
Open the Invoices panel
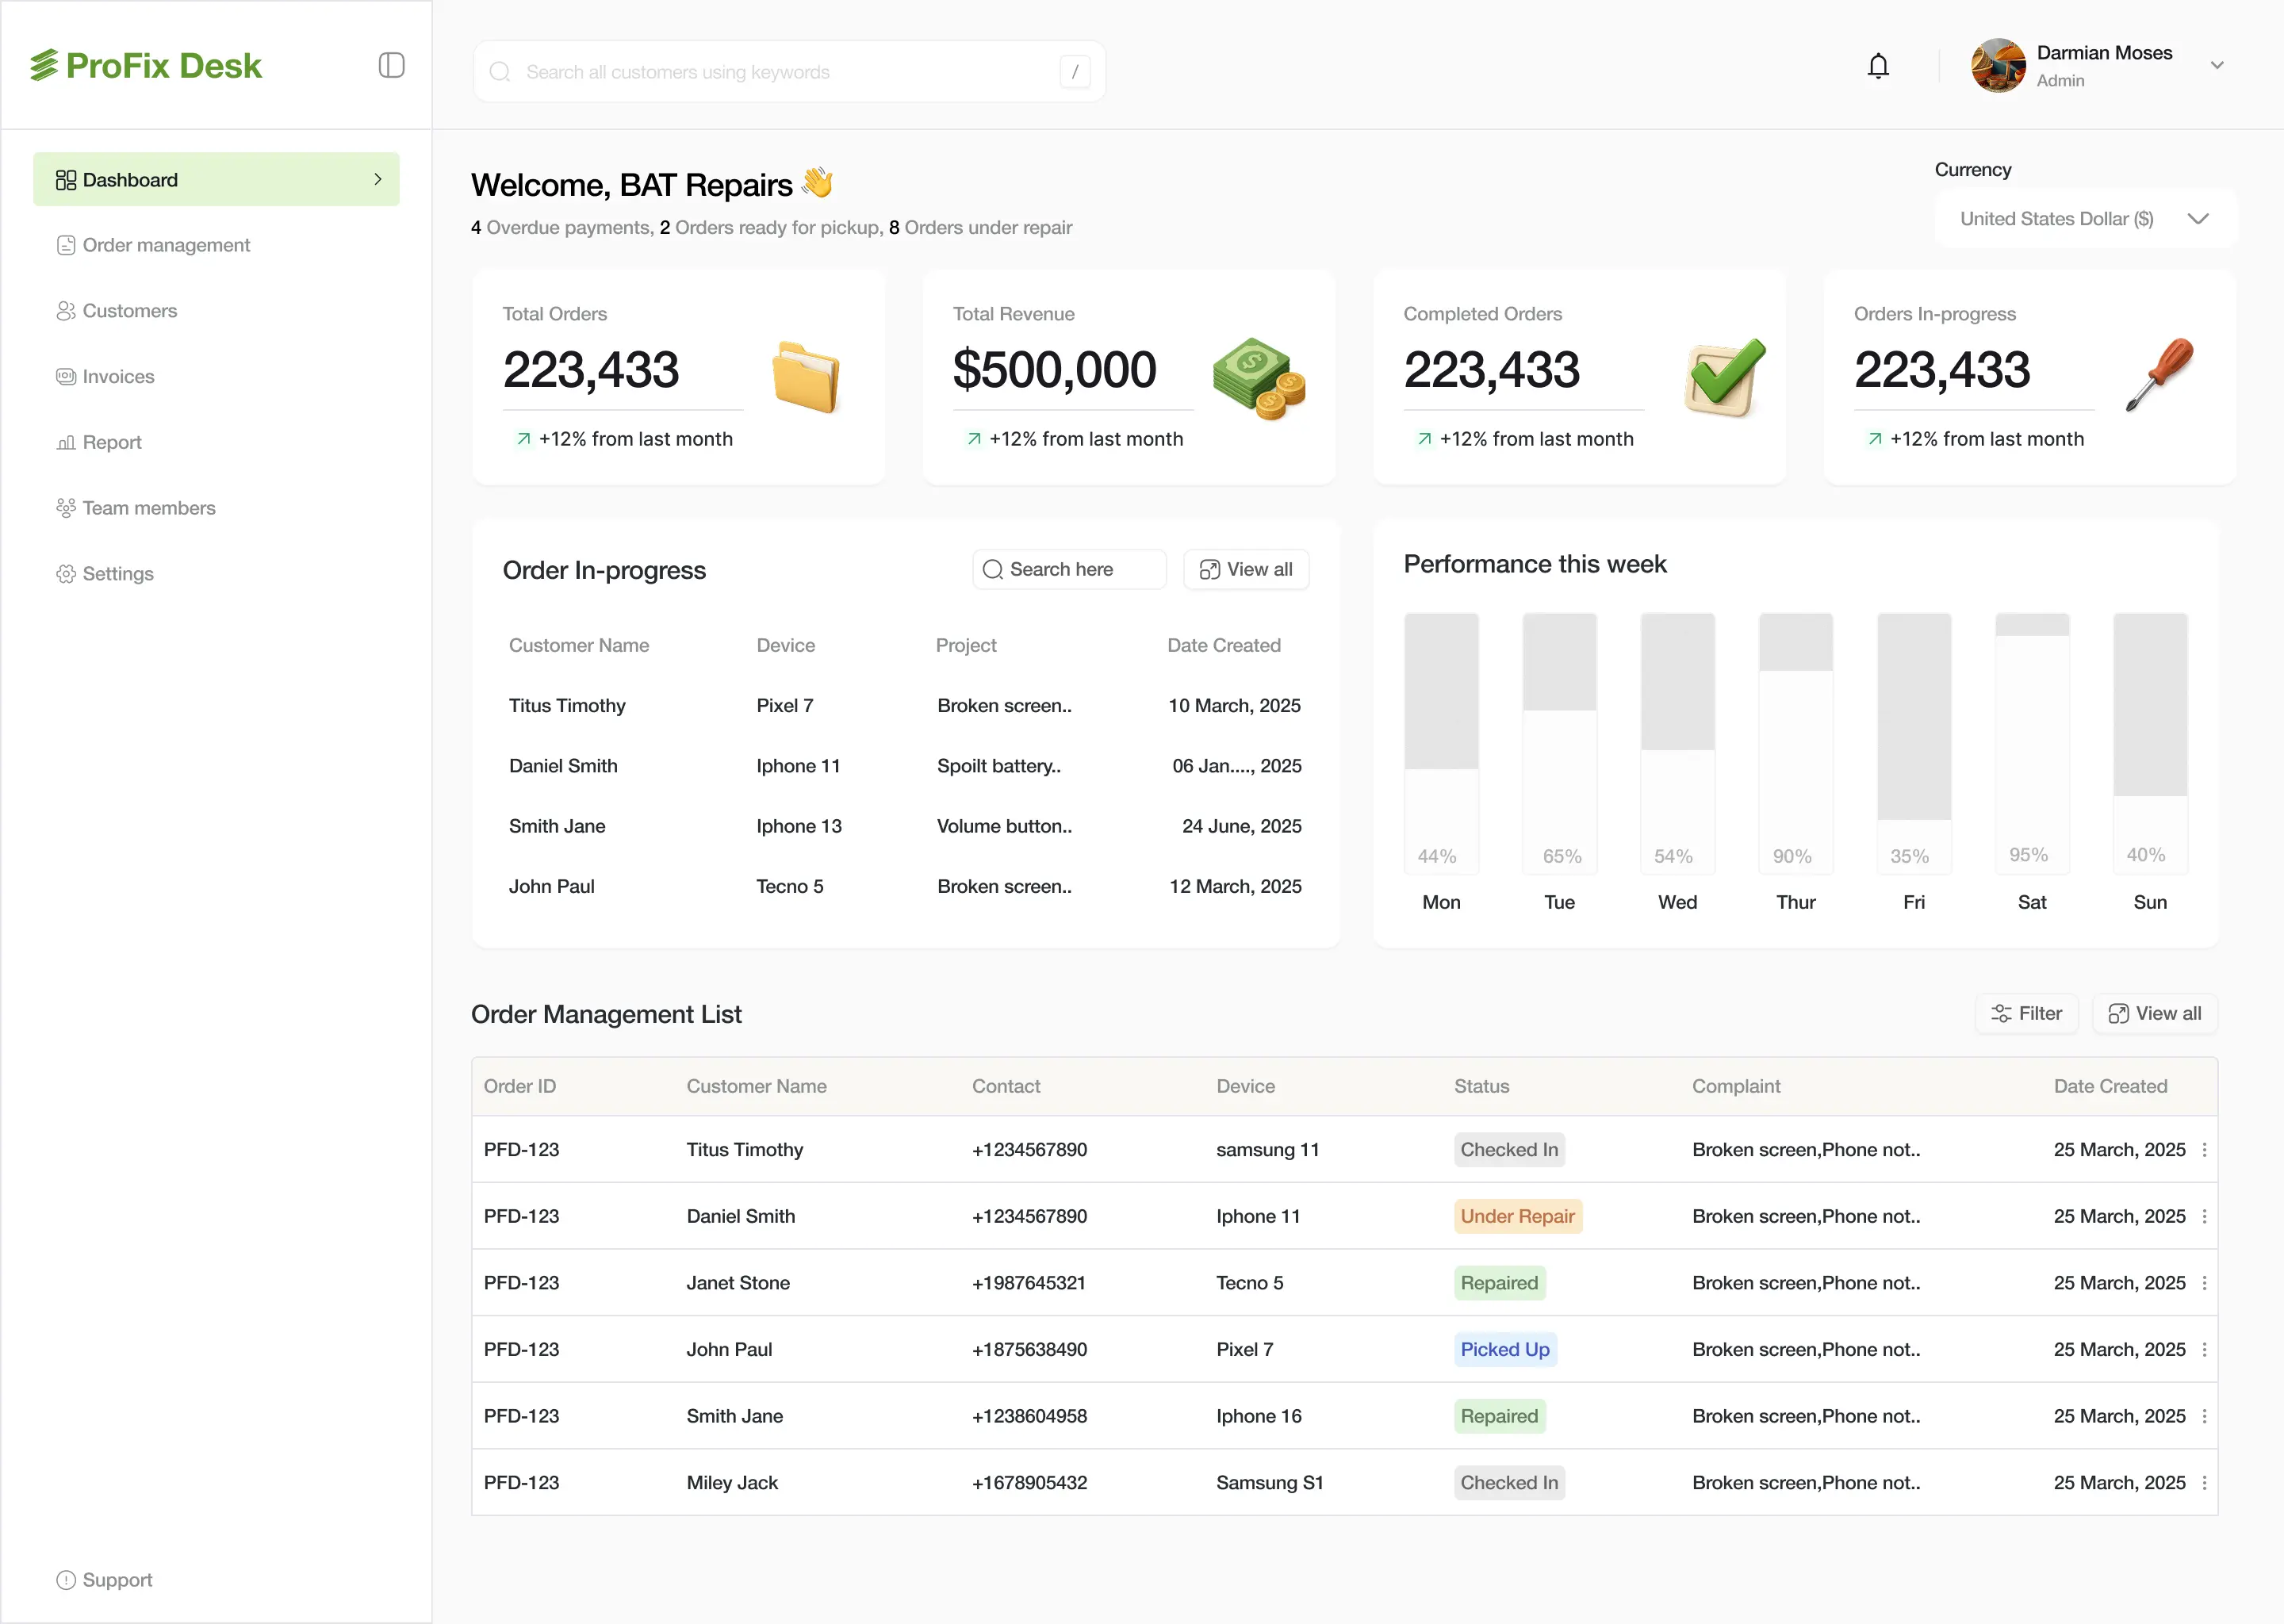[117, 376]
